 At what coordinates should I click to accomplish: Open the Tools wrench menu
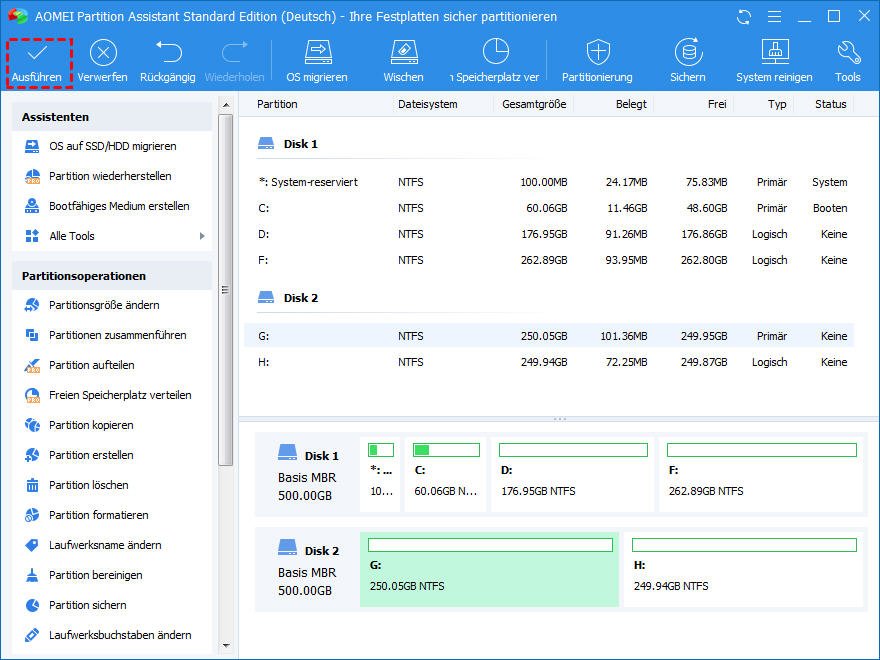(x=848, y=62)
